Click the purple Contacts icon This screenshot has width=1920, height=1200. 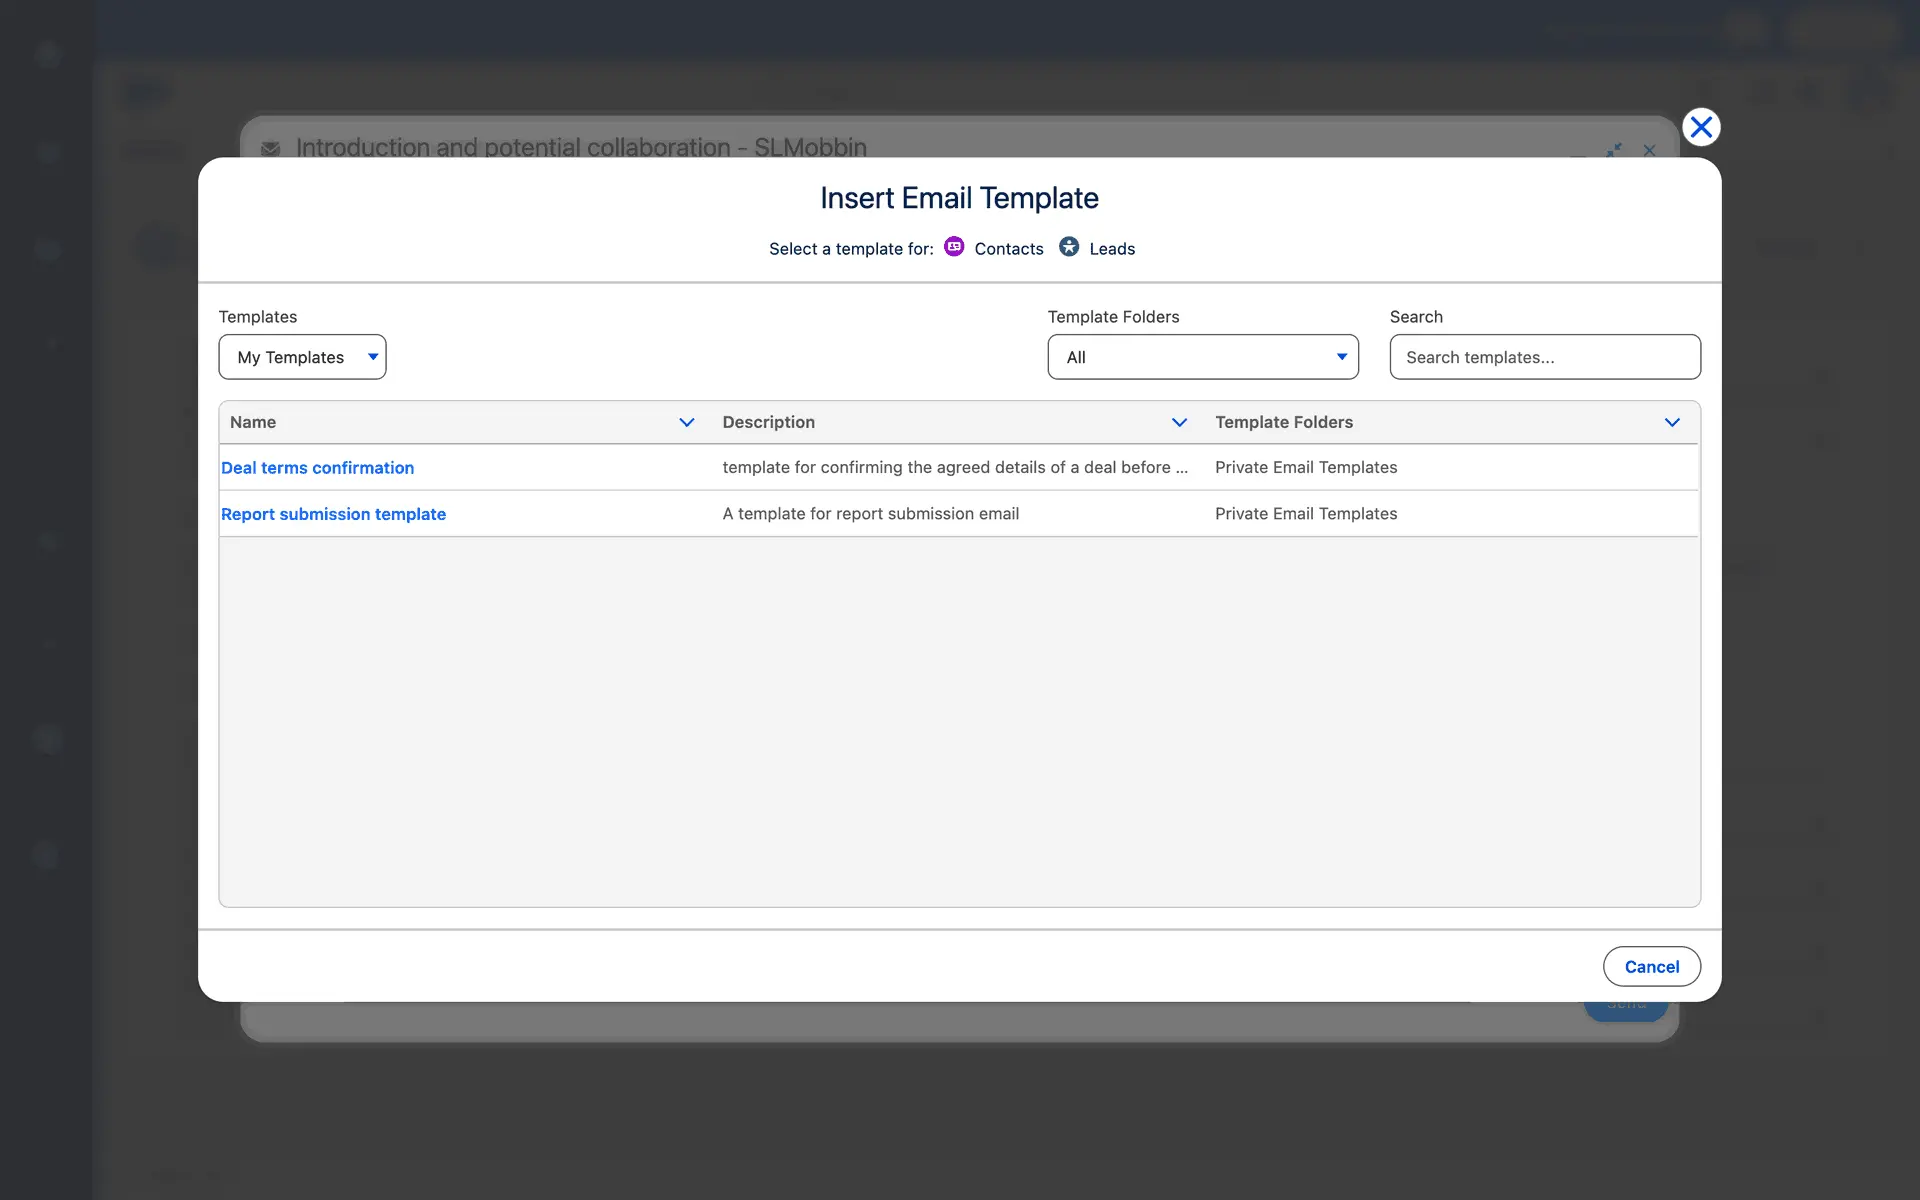coord(954,247)
